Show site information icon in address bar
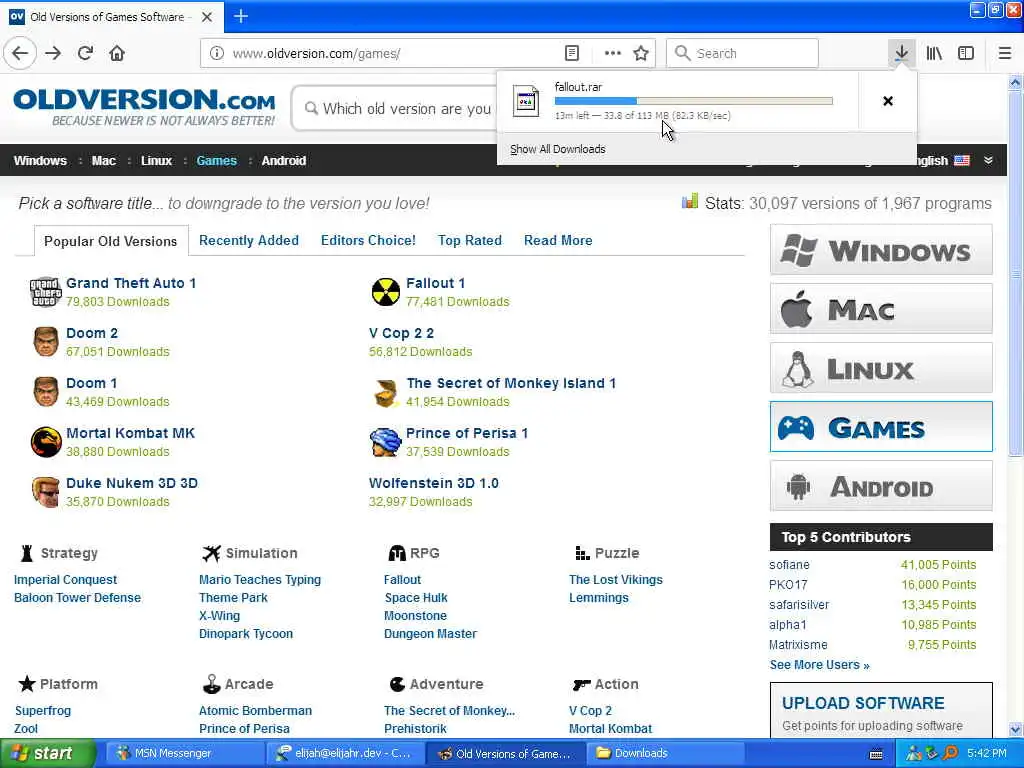Screen dimensions: 1024x768 pyautogui.click(x=216, y=53)
